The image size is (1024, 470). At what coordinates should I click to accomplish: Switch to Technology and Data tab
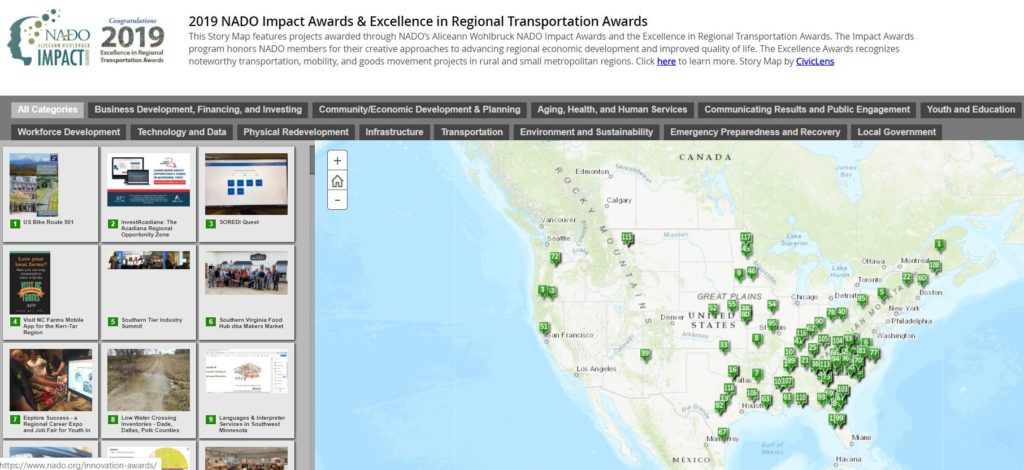pos(182,132)
